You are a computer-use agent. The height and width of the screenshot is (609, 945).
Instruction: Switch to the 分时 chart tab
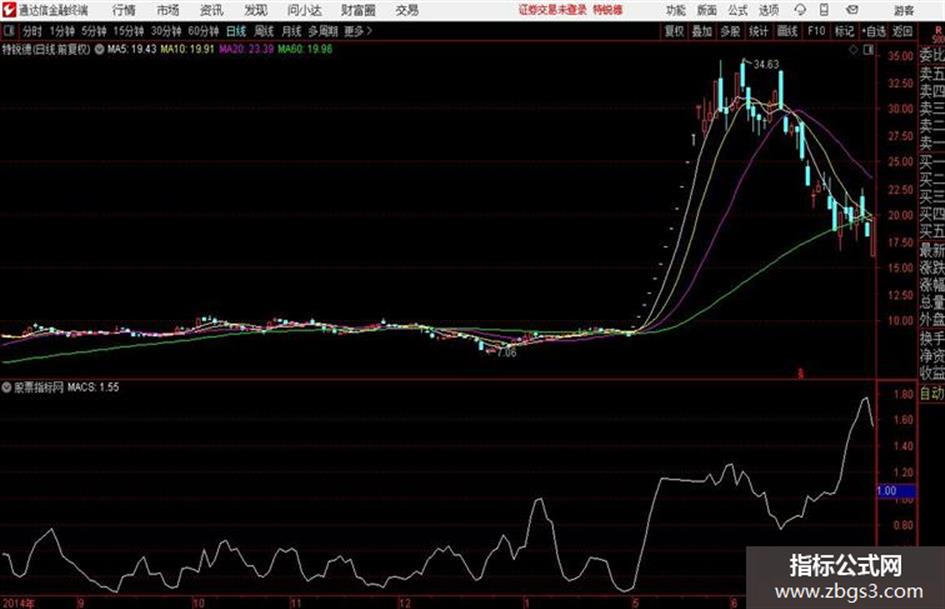[x=32, y=31]
